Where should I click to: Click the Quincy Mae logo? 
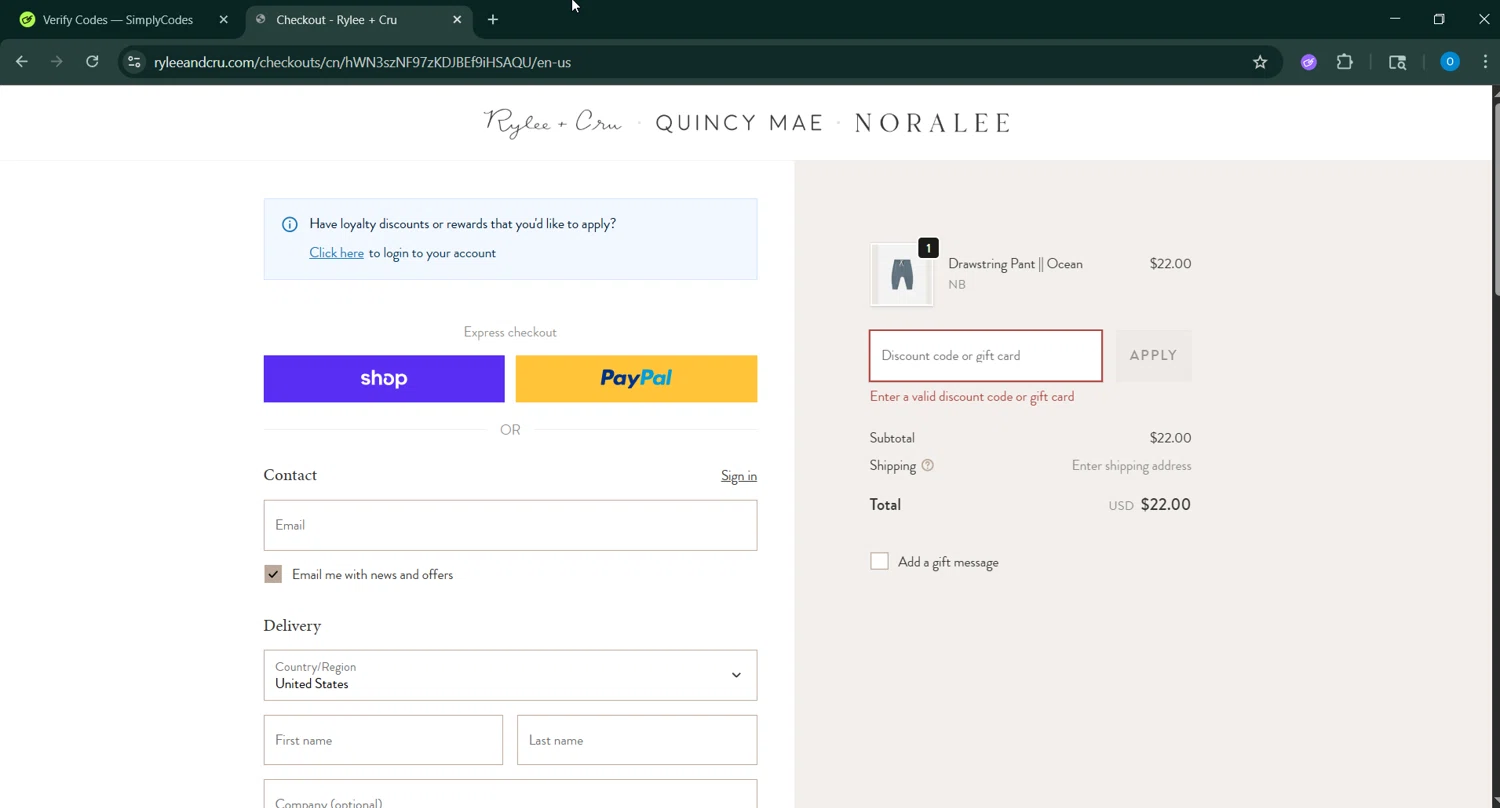point(739,123)
